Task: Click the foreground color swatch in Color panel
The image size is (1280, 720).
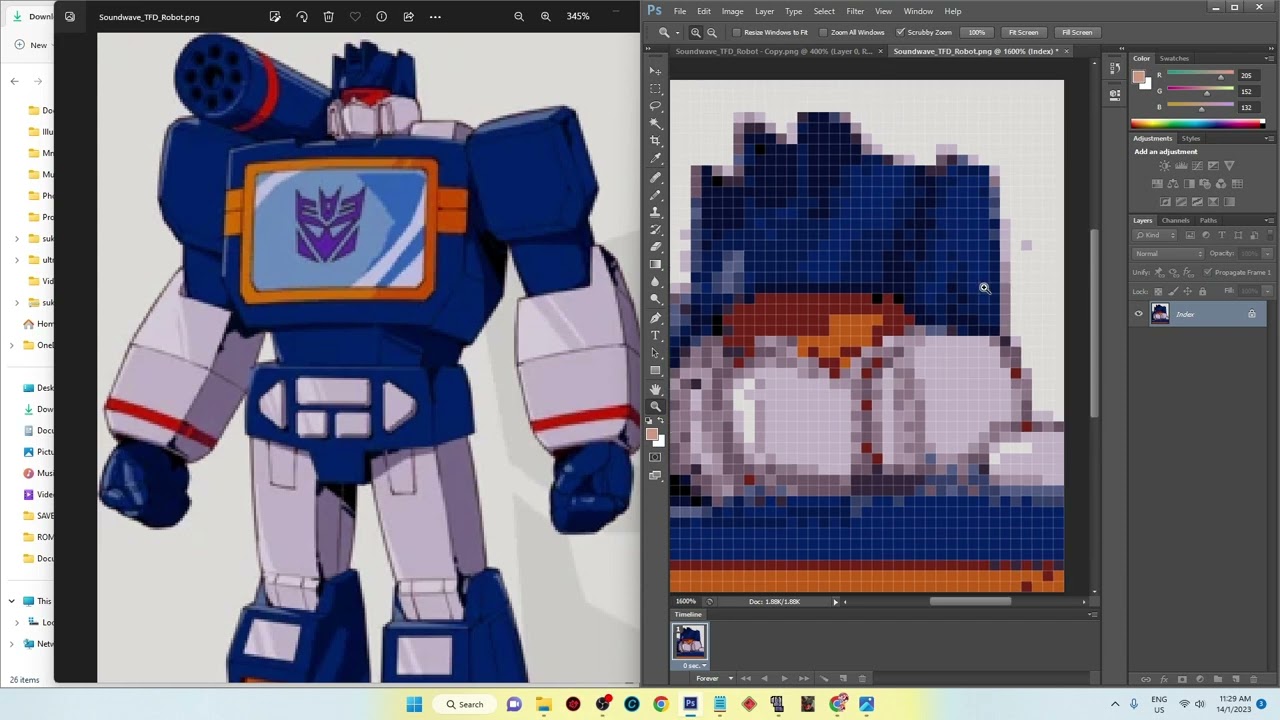Action: 1139,76
